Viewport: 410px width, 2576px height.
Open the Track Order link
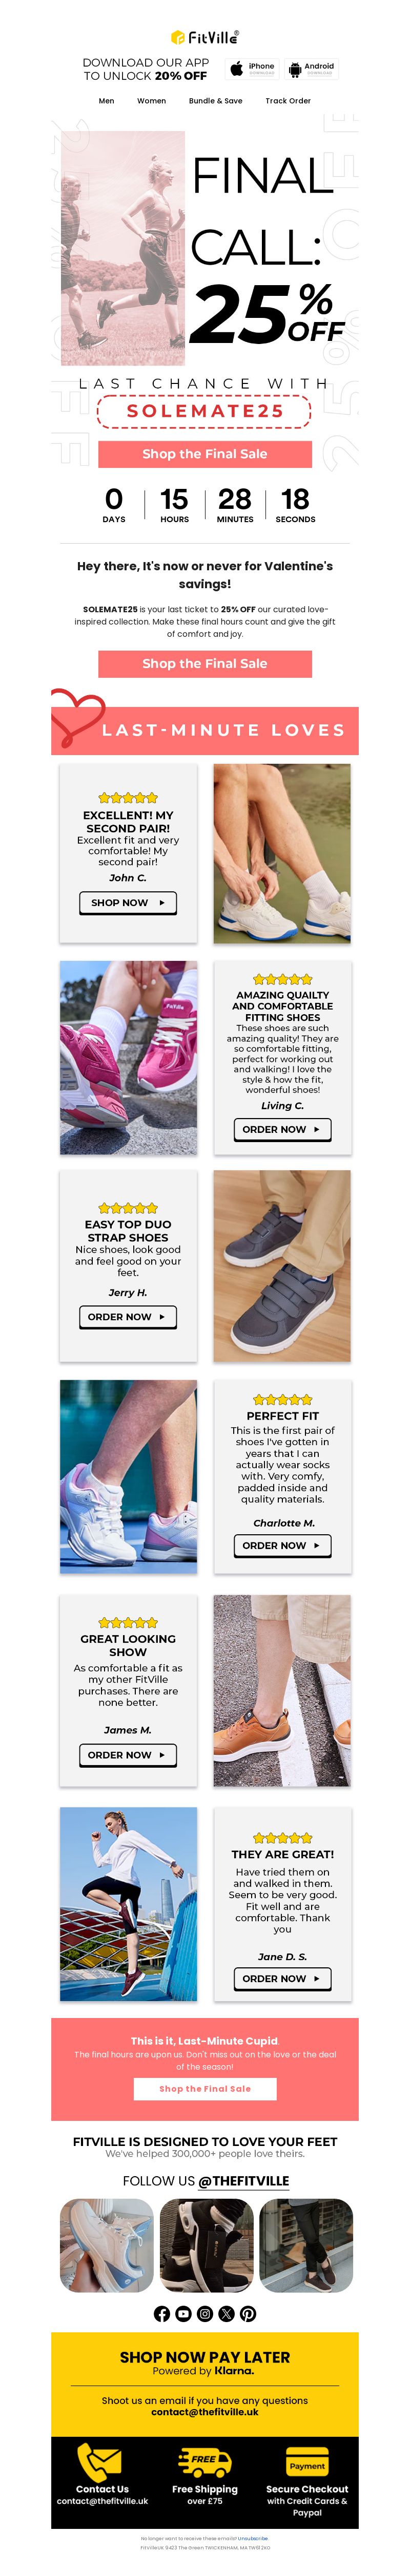point(288,101)
